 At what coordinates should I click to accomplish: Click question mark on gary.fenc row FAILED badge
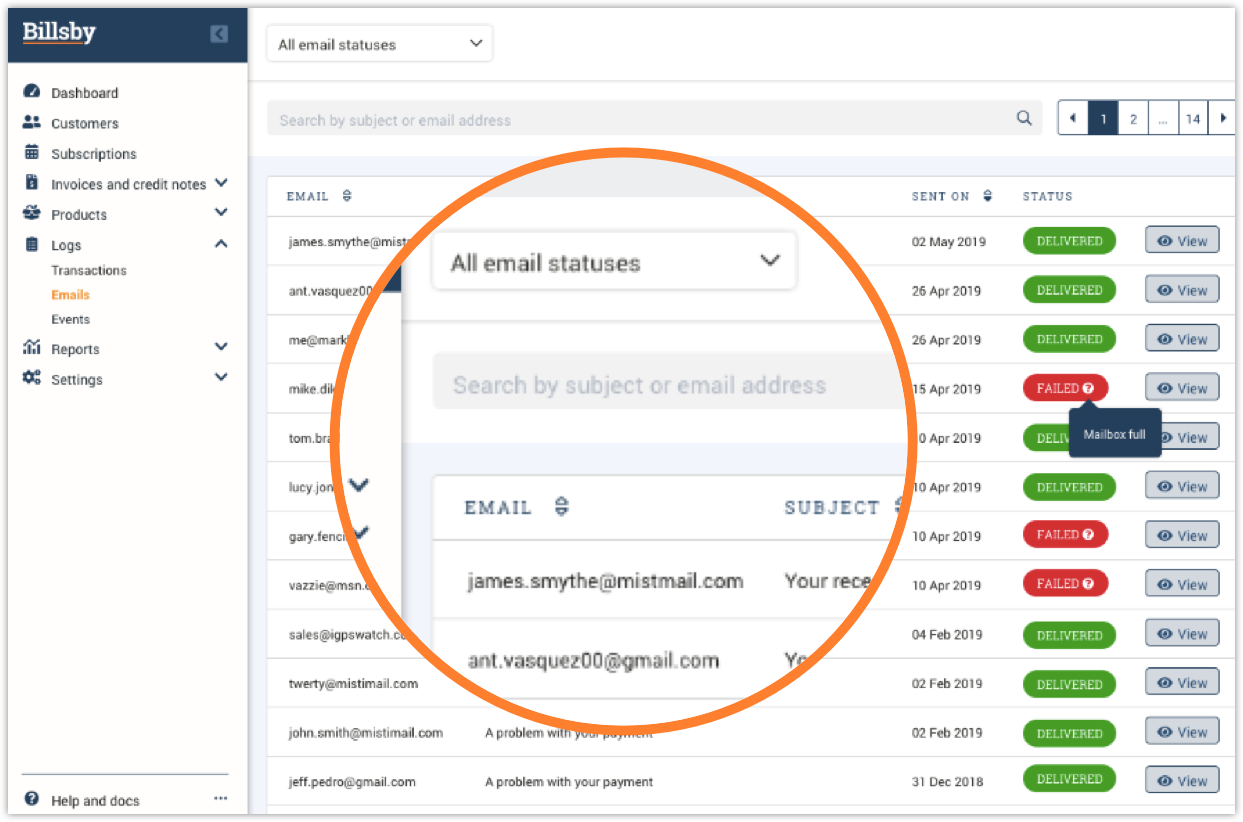pos(1088,535)
